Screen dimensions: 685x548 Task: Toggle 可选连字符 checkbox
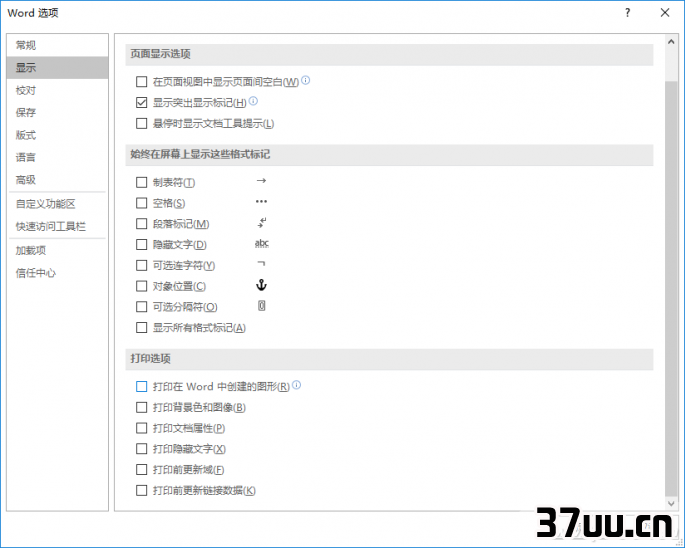(142, 265)
